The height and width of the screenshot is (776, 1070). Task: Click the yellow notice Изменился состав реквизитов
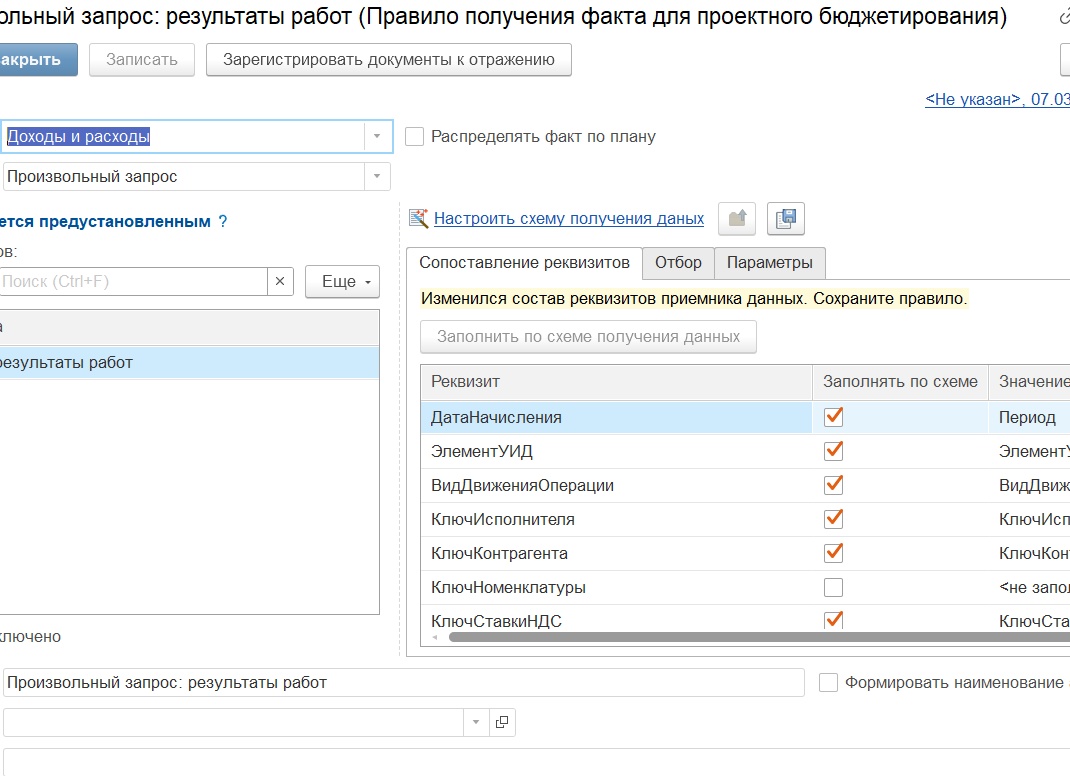click(x=694, y=299)
